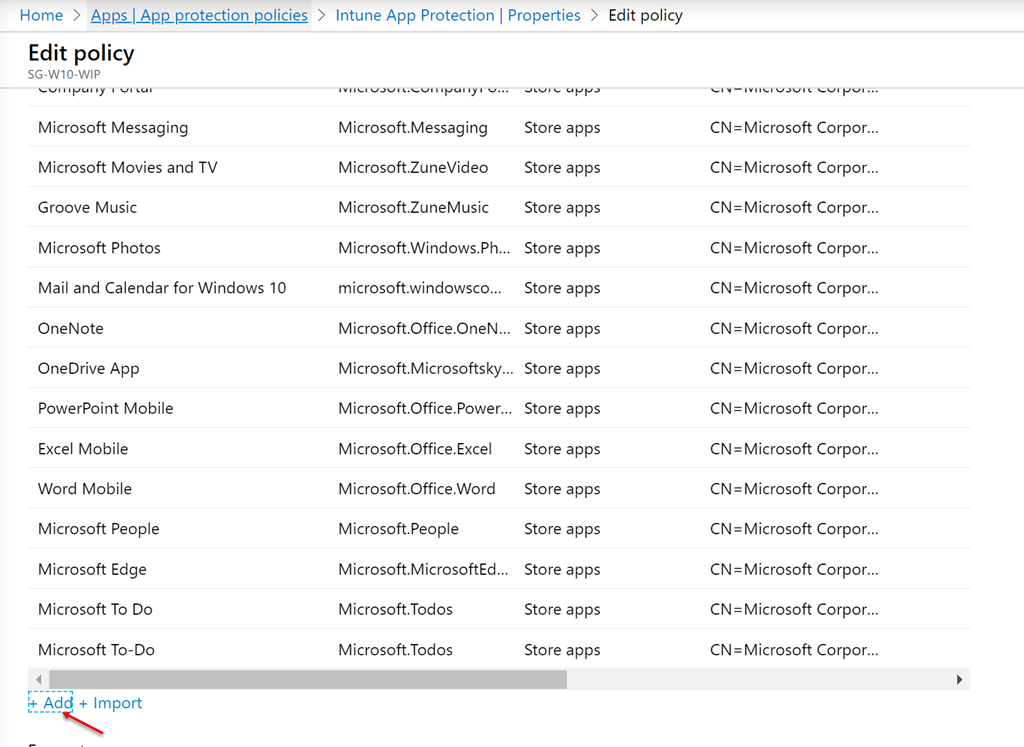Select the PowerPoint Mobile row
This screenshot has width=1024, height=747.
click(x=105, y=409)
